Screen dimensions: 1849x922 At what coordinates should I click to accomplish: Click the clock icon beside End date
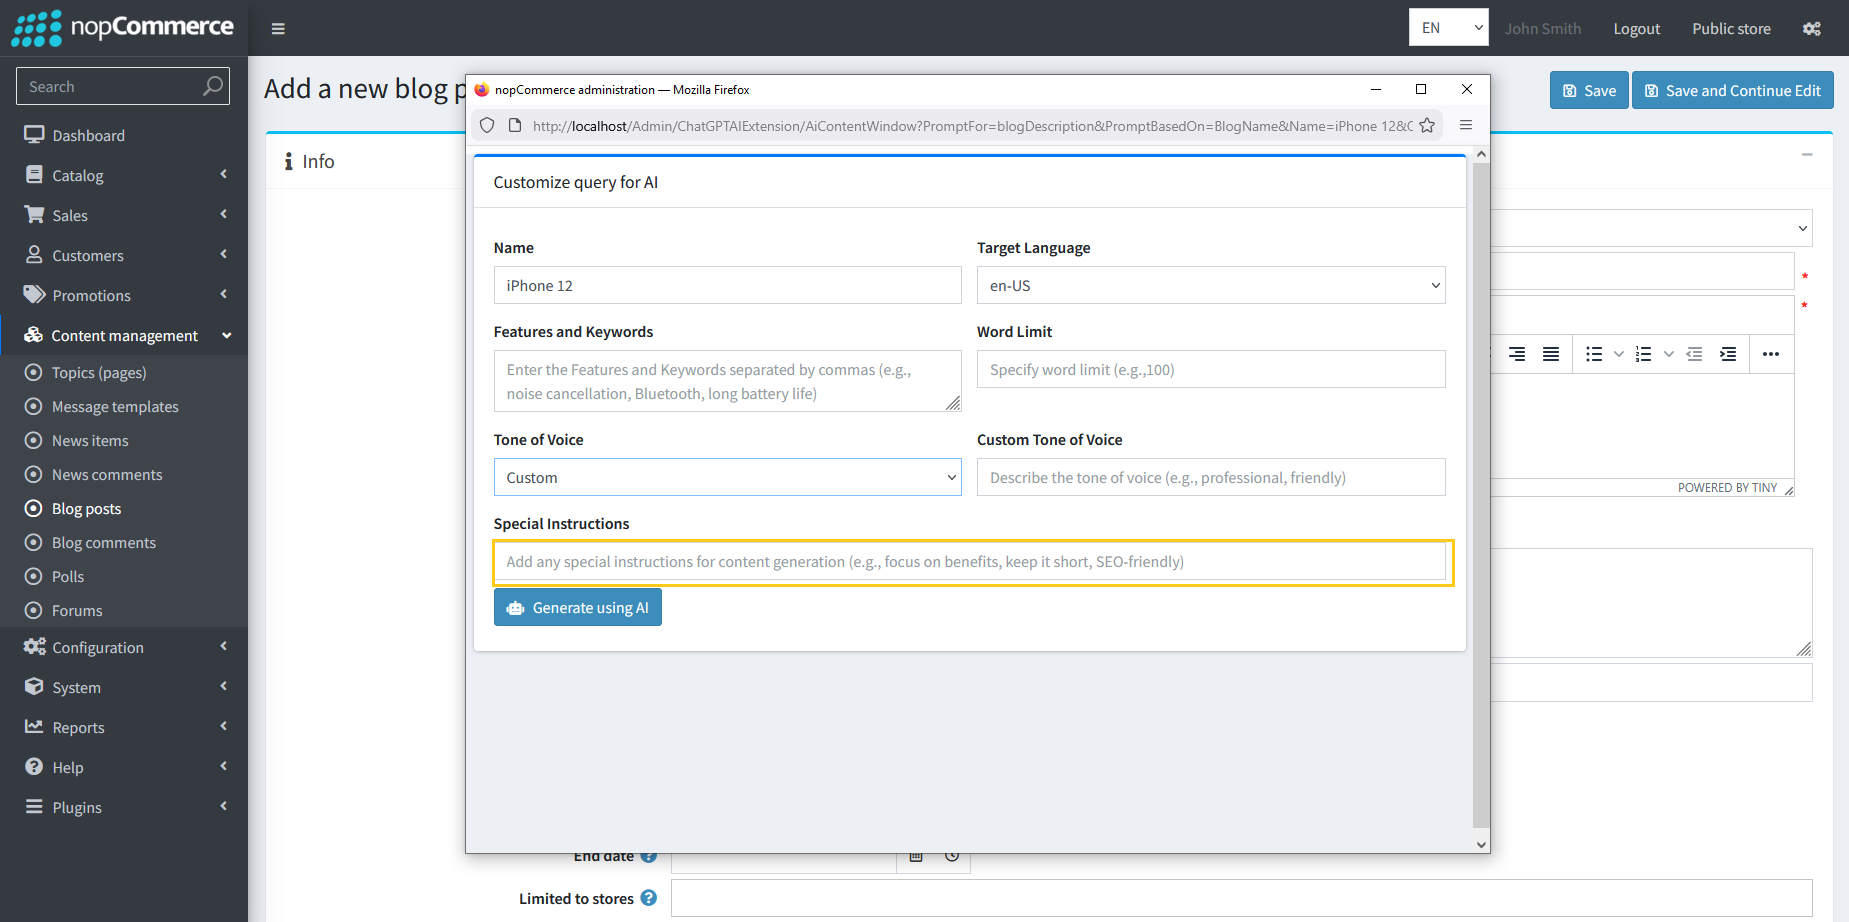(951, 856)
